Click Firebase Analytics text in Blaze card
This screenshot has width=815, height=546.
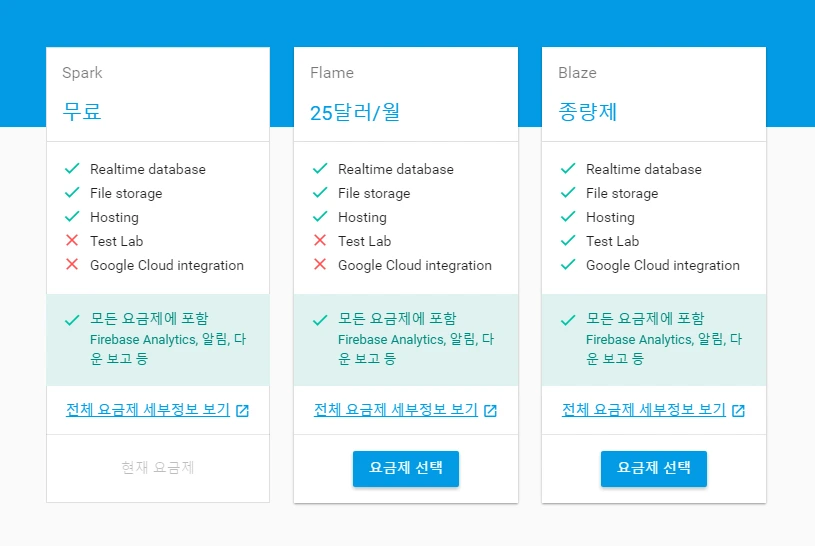click(x=638, y=339)
